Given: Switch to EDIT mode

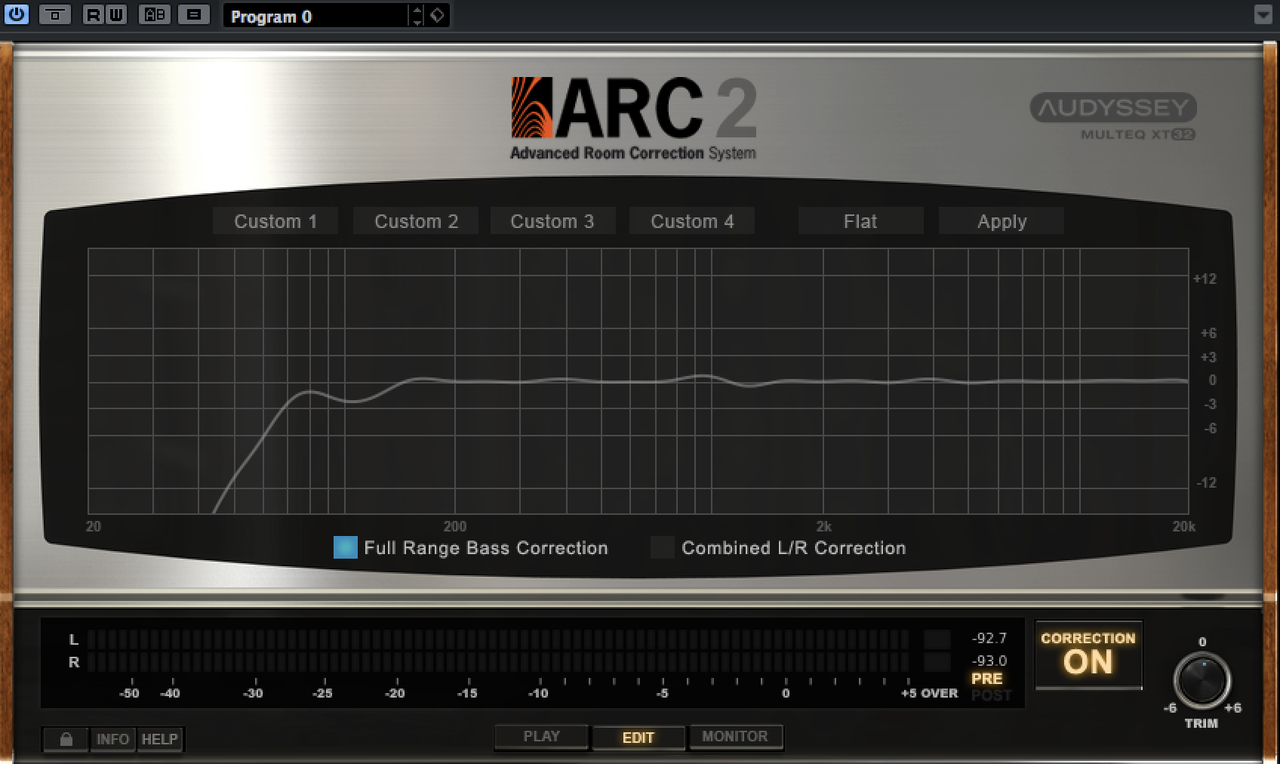Looking at the screenshot, I should 638,737.
